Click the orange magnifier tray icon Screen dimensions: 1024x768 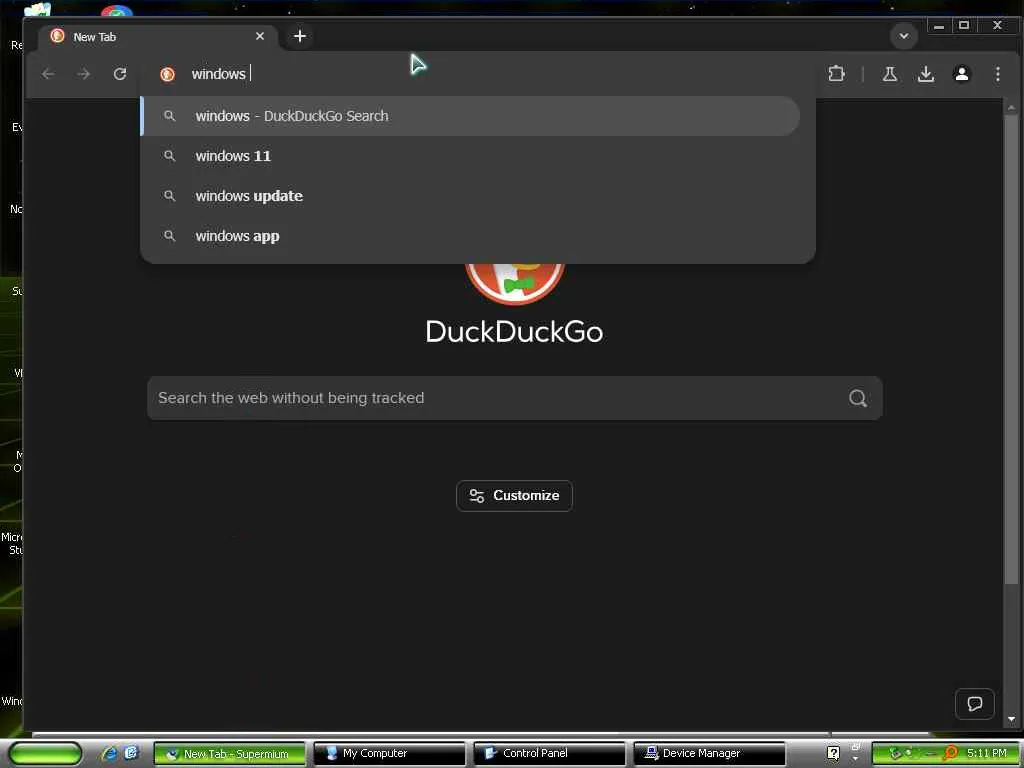(950, 752)
